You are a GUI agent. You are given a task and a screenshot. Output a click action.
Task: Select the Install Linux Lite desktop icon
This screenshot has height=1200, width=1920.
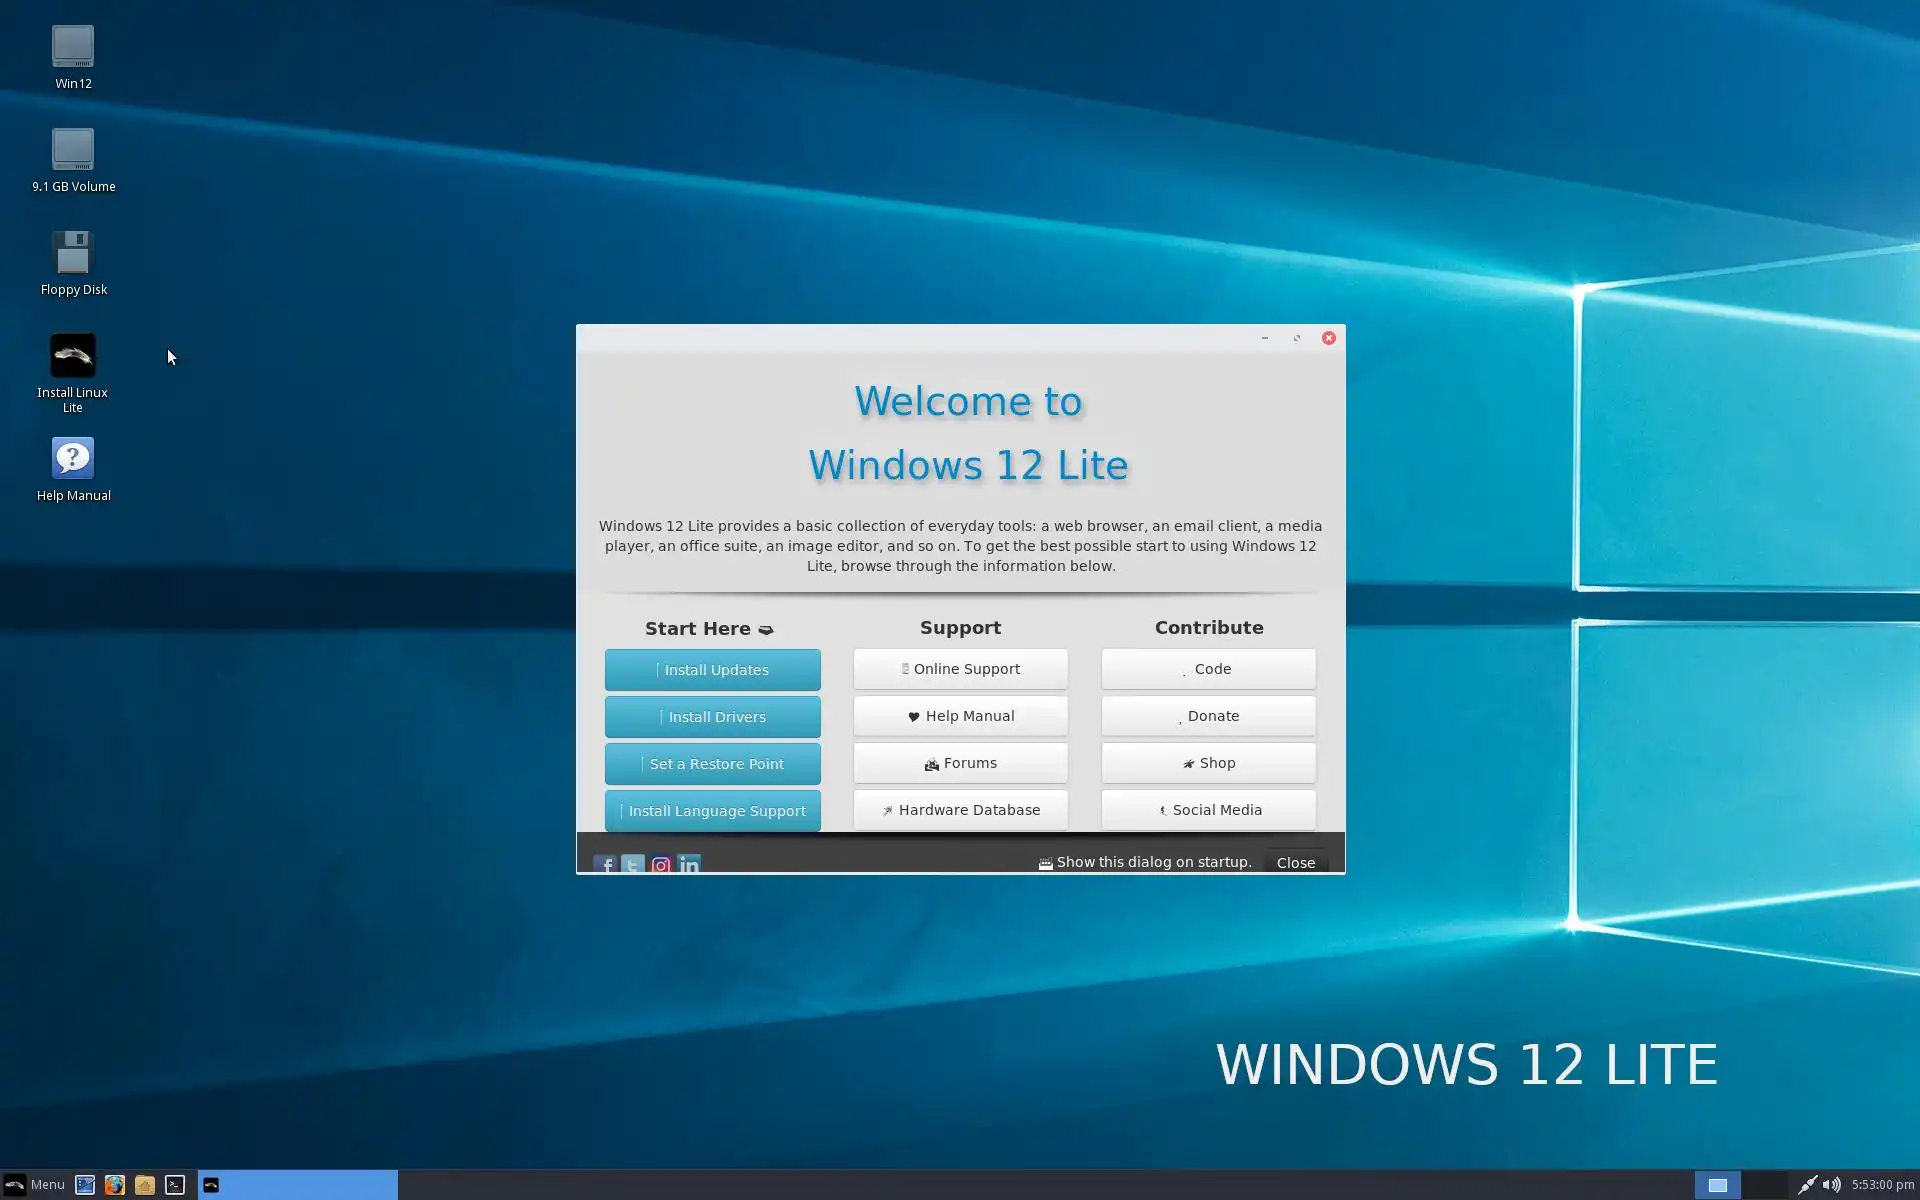click(72, 357)
